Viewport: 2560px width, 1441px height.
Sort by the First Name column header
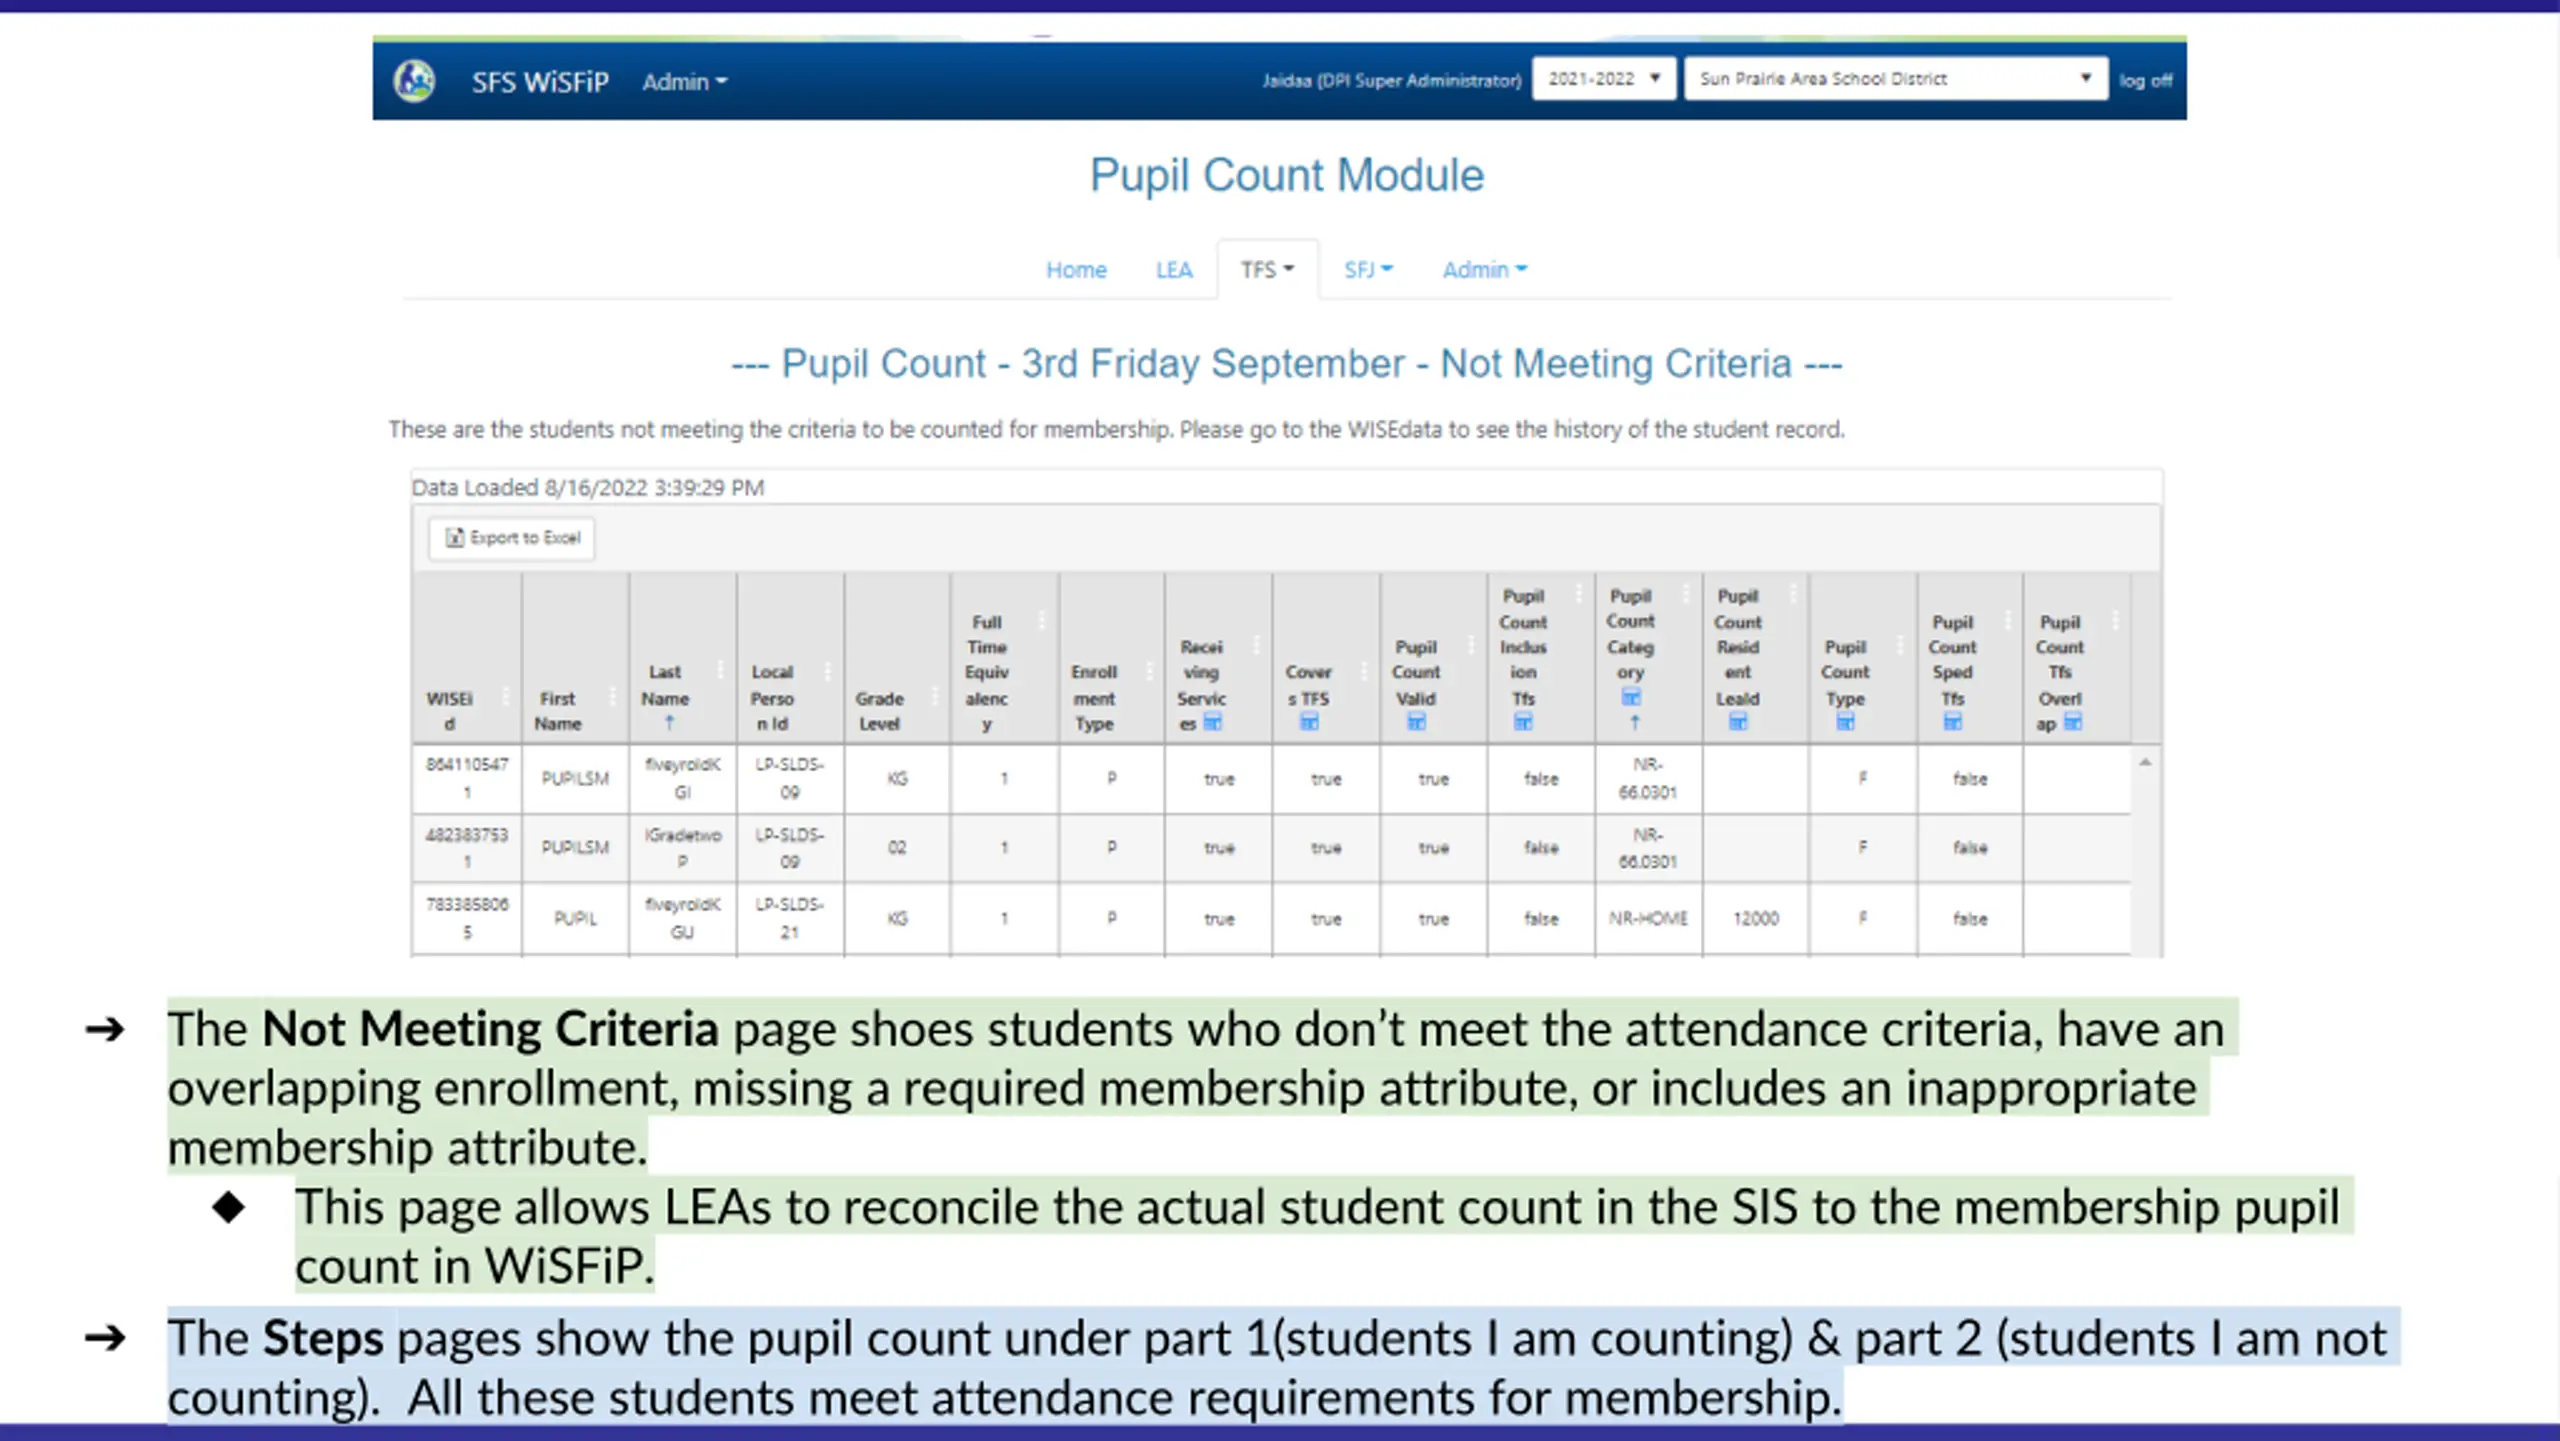click(x=557, y=710)
